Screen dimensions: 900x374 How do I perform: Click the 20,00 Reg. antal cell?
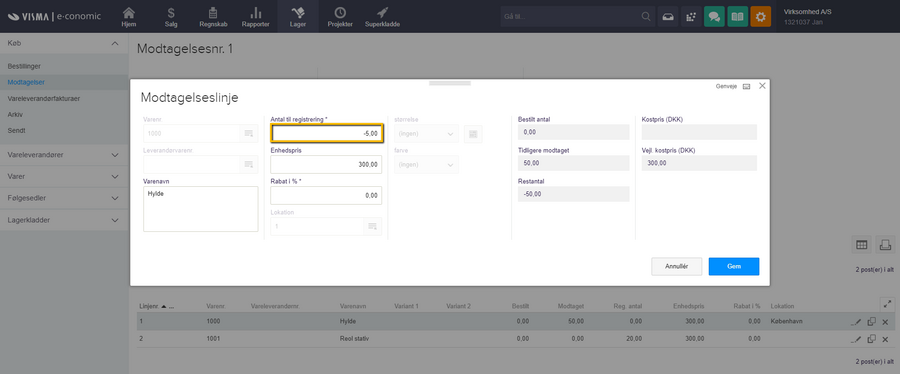point(634,339)
